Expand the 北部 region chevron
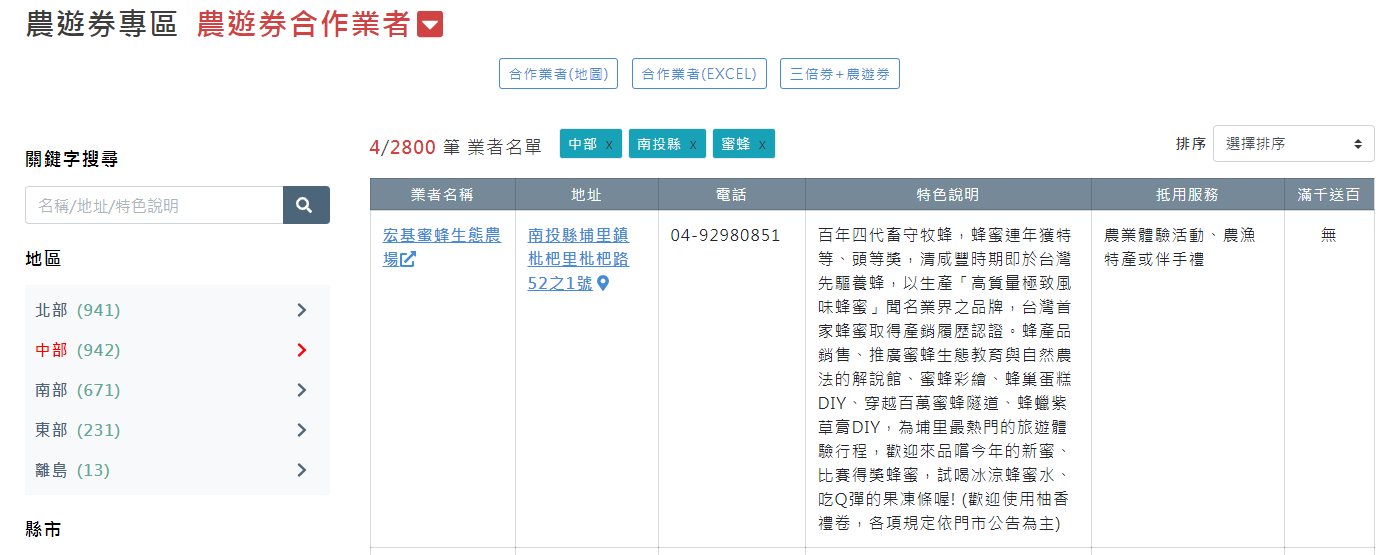The image size is (1387, 555). 301,310
